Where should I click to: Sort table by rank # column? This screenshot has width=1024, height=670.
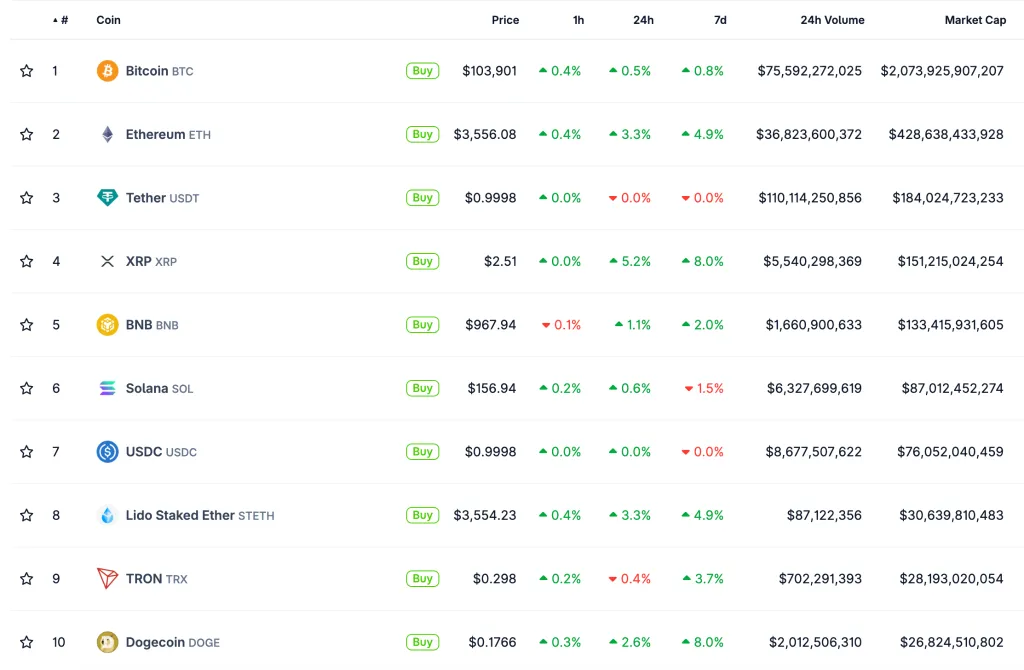coord(63,20)
